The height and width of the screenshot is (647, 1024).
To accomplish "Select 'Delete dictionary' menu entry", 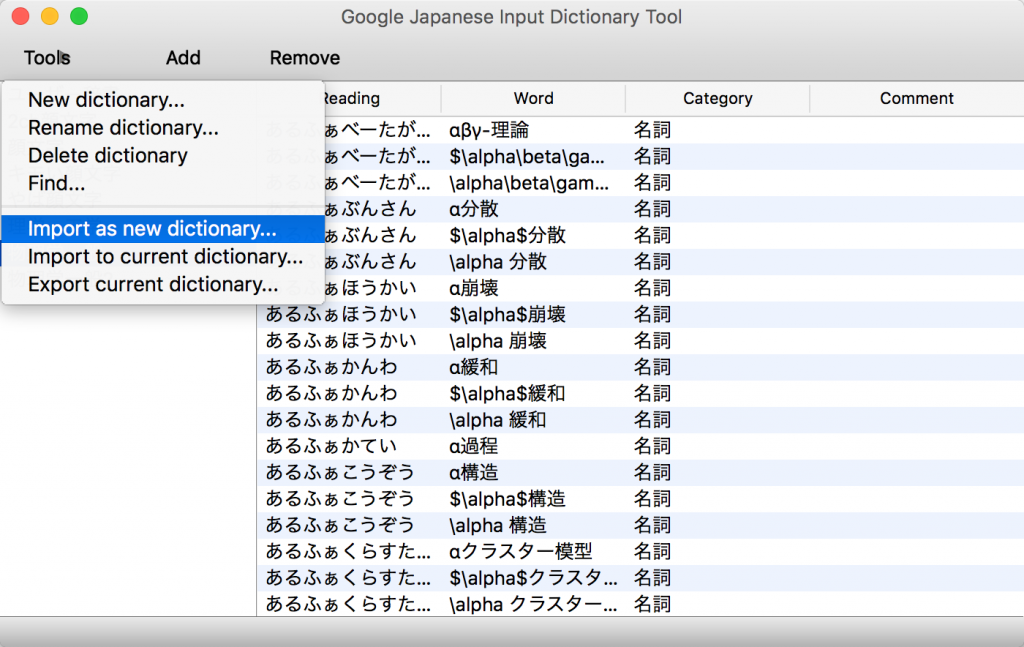I will pyautogui.click(x=107, y=156).
